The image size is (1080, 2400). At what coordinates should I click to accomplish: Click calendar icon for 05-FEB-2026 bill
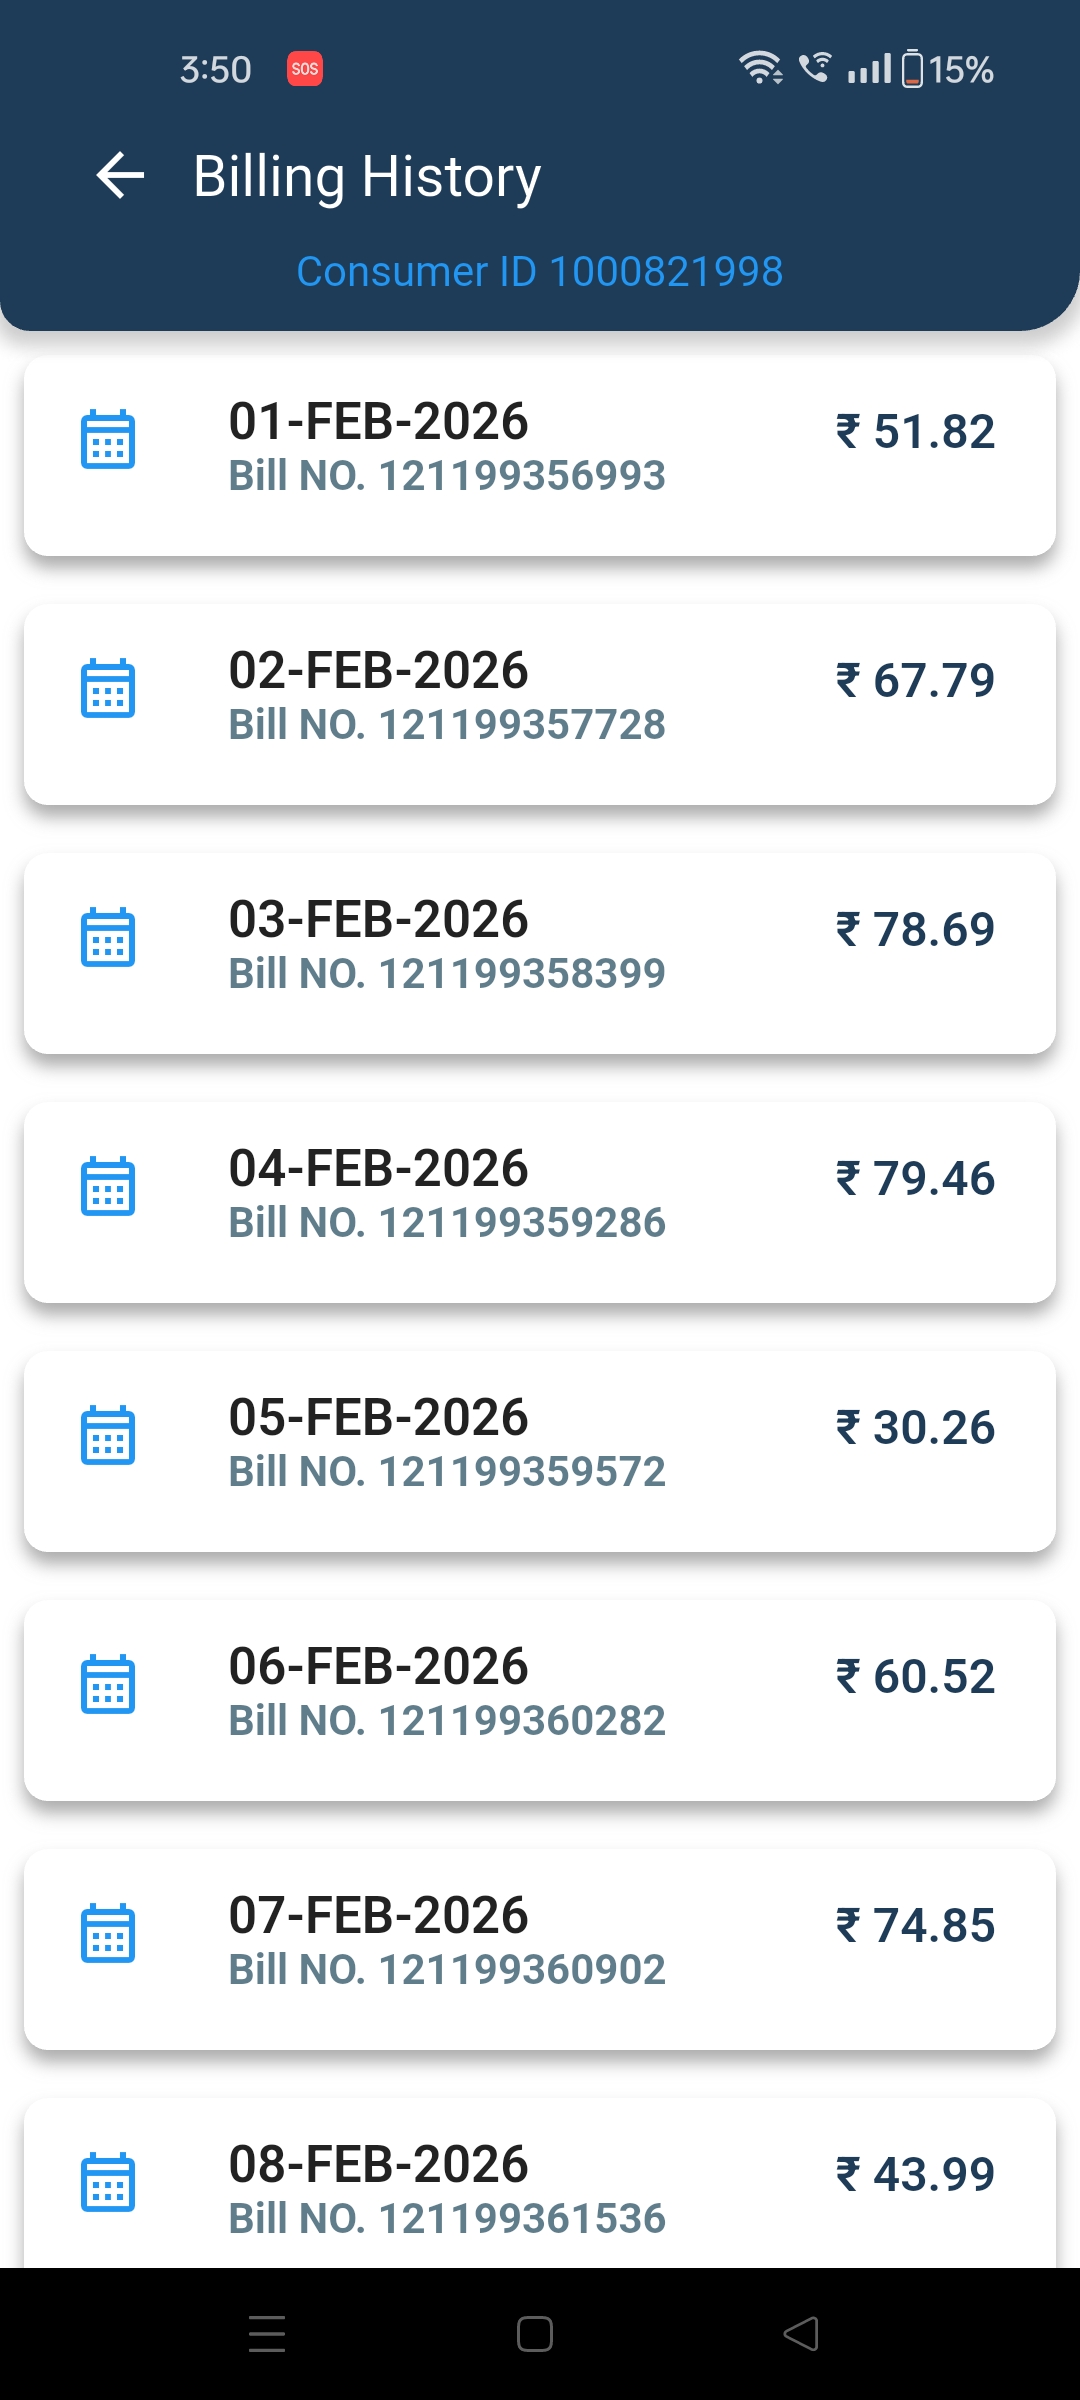(108, 1435)
